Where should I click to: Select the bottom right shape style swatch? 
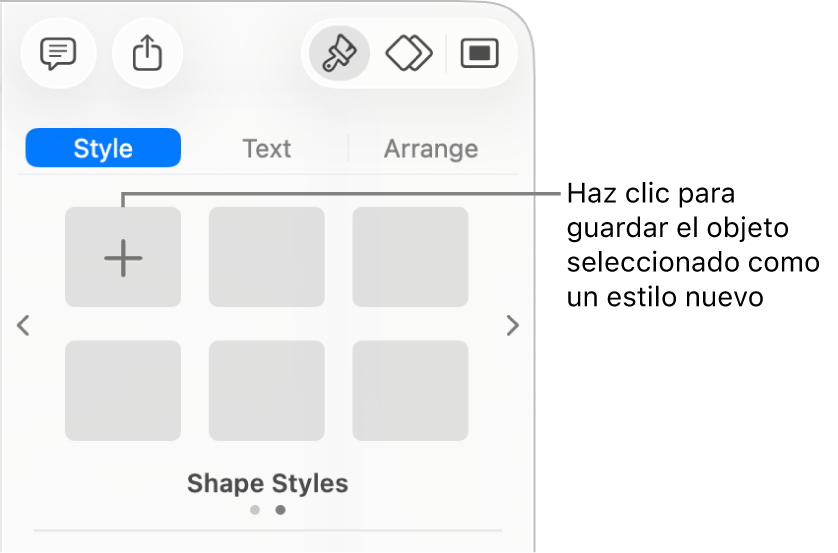click(410, 390)
